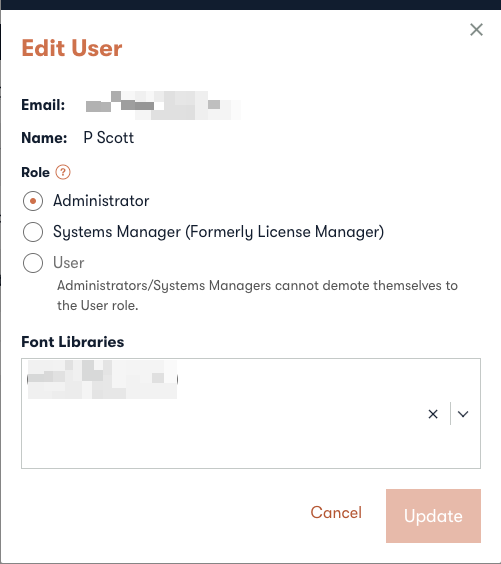Click the Role label text

point(36,172)
